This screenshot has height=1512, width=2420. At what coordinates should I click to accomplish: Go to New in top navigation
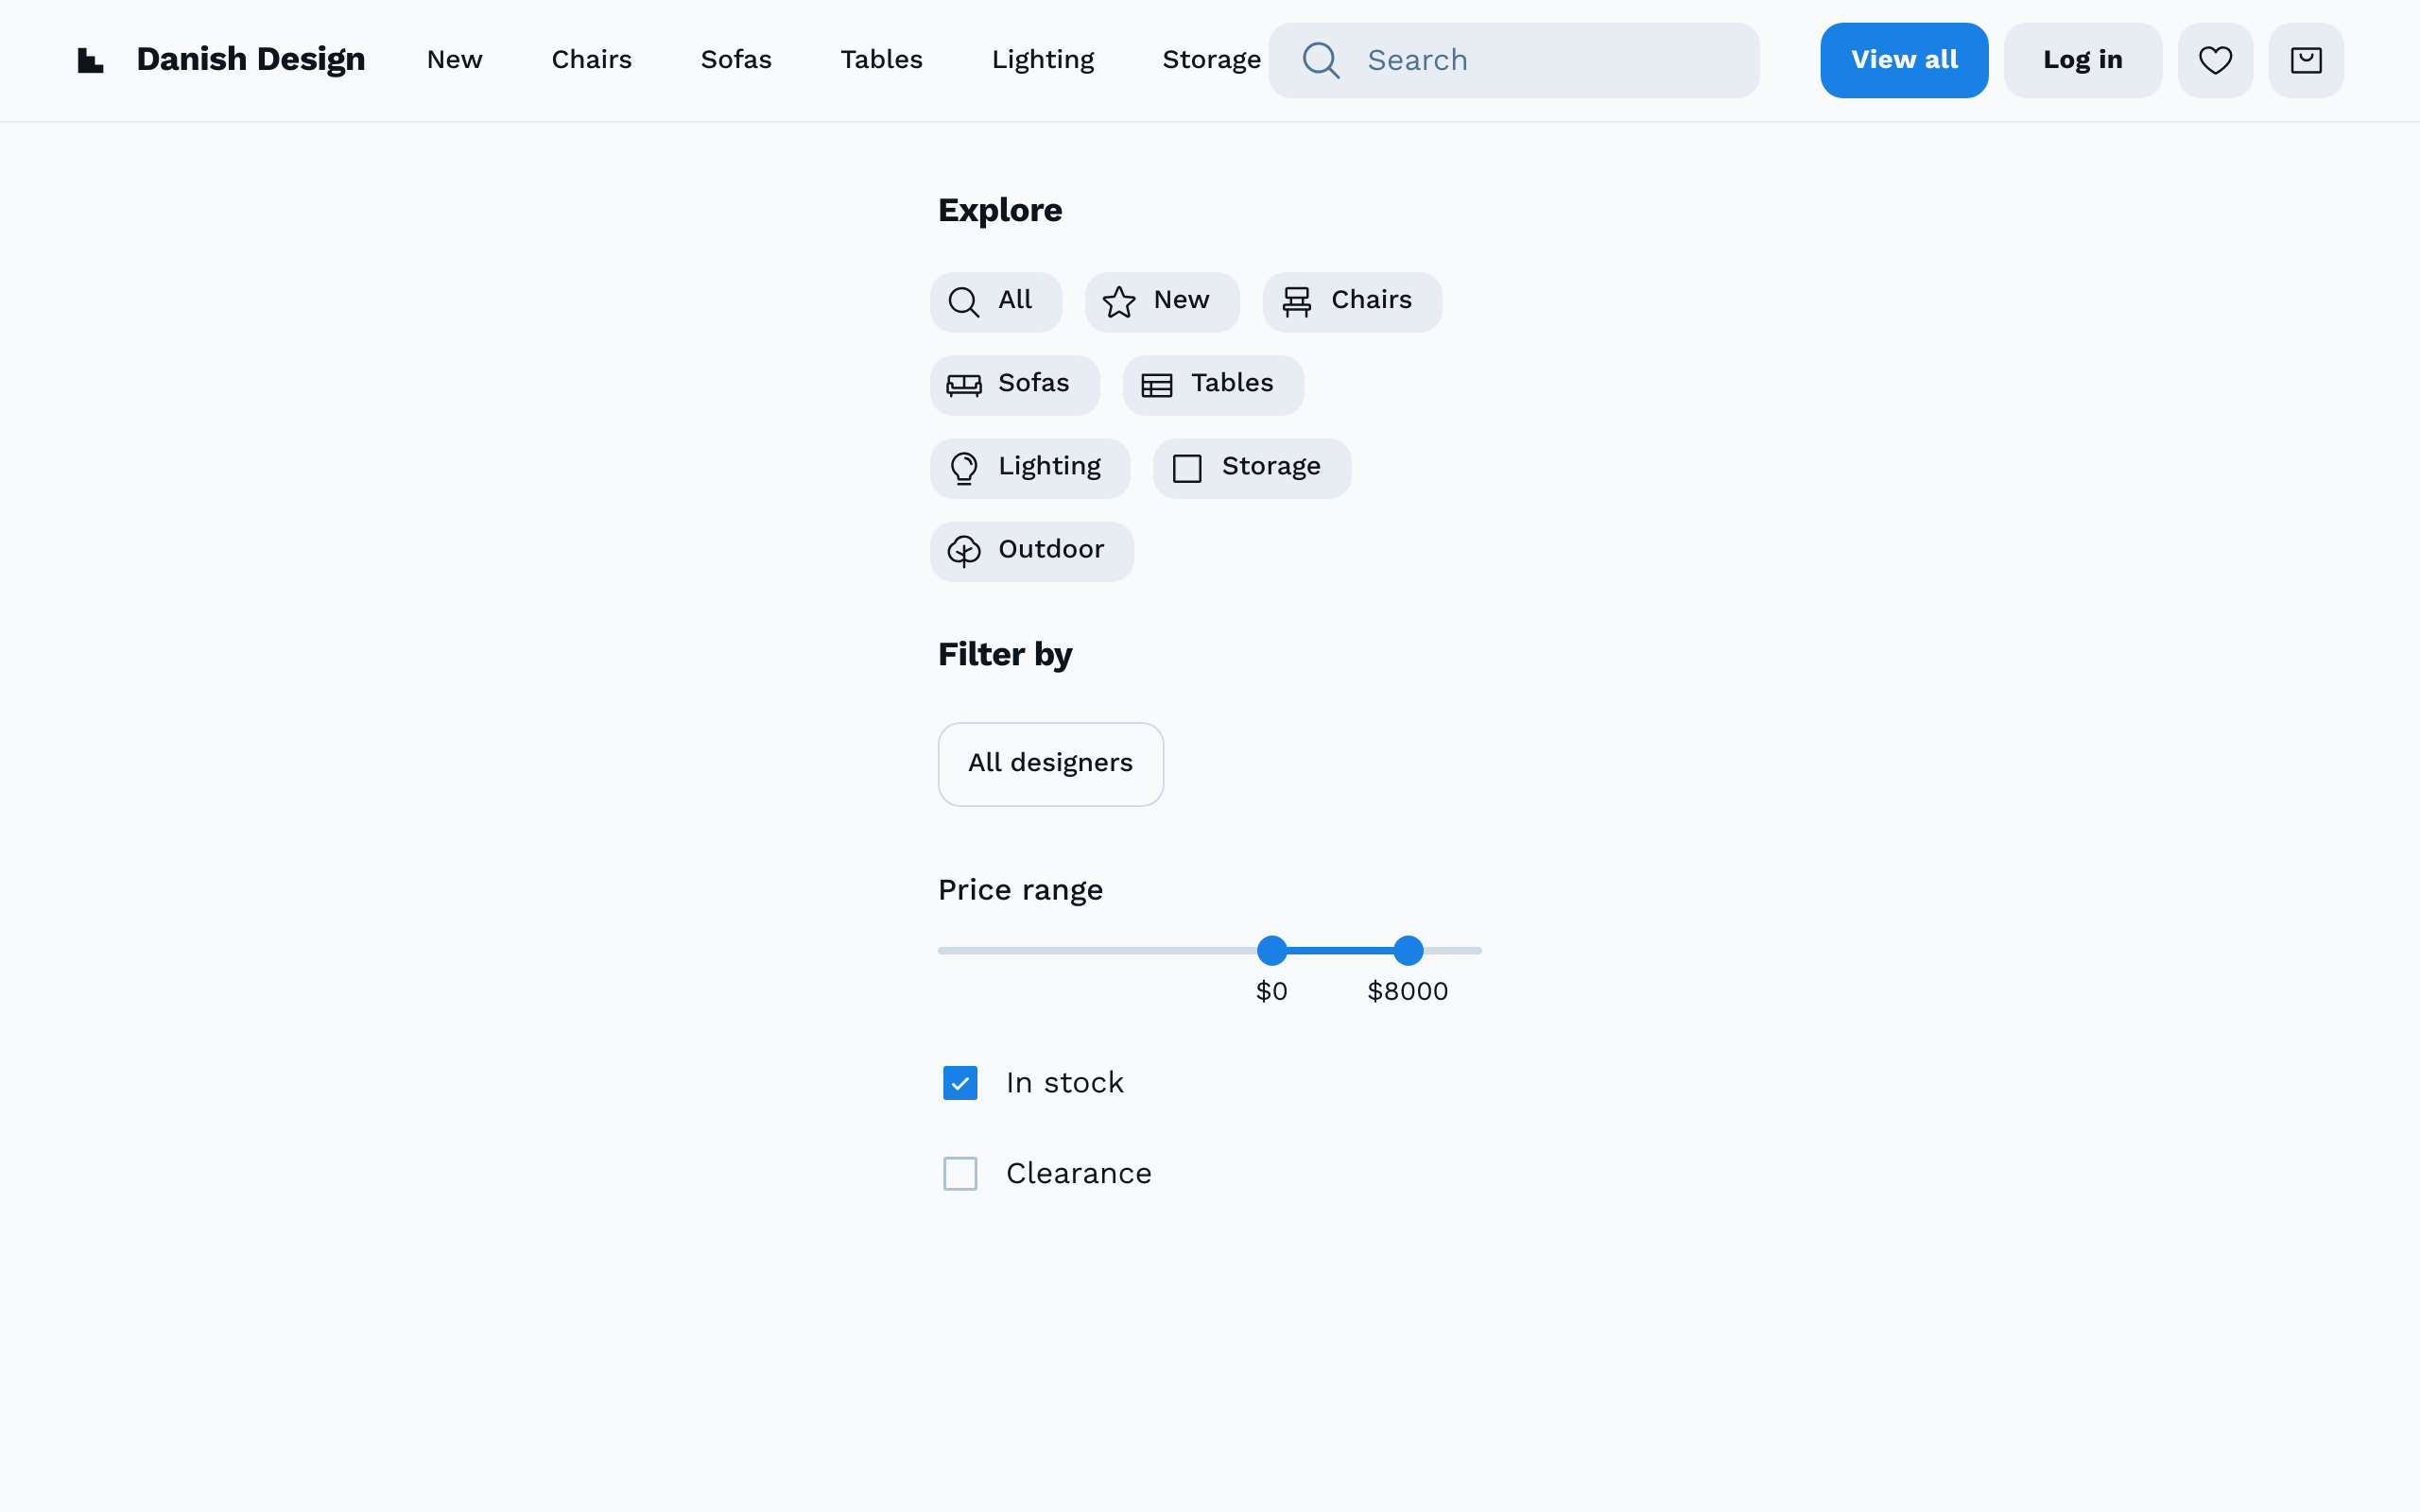tap(454, 60)
